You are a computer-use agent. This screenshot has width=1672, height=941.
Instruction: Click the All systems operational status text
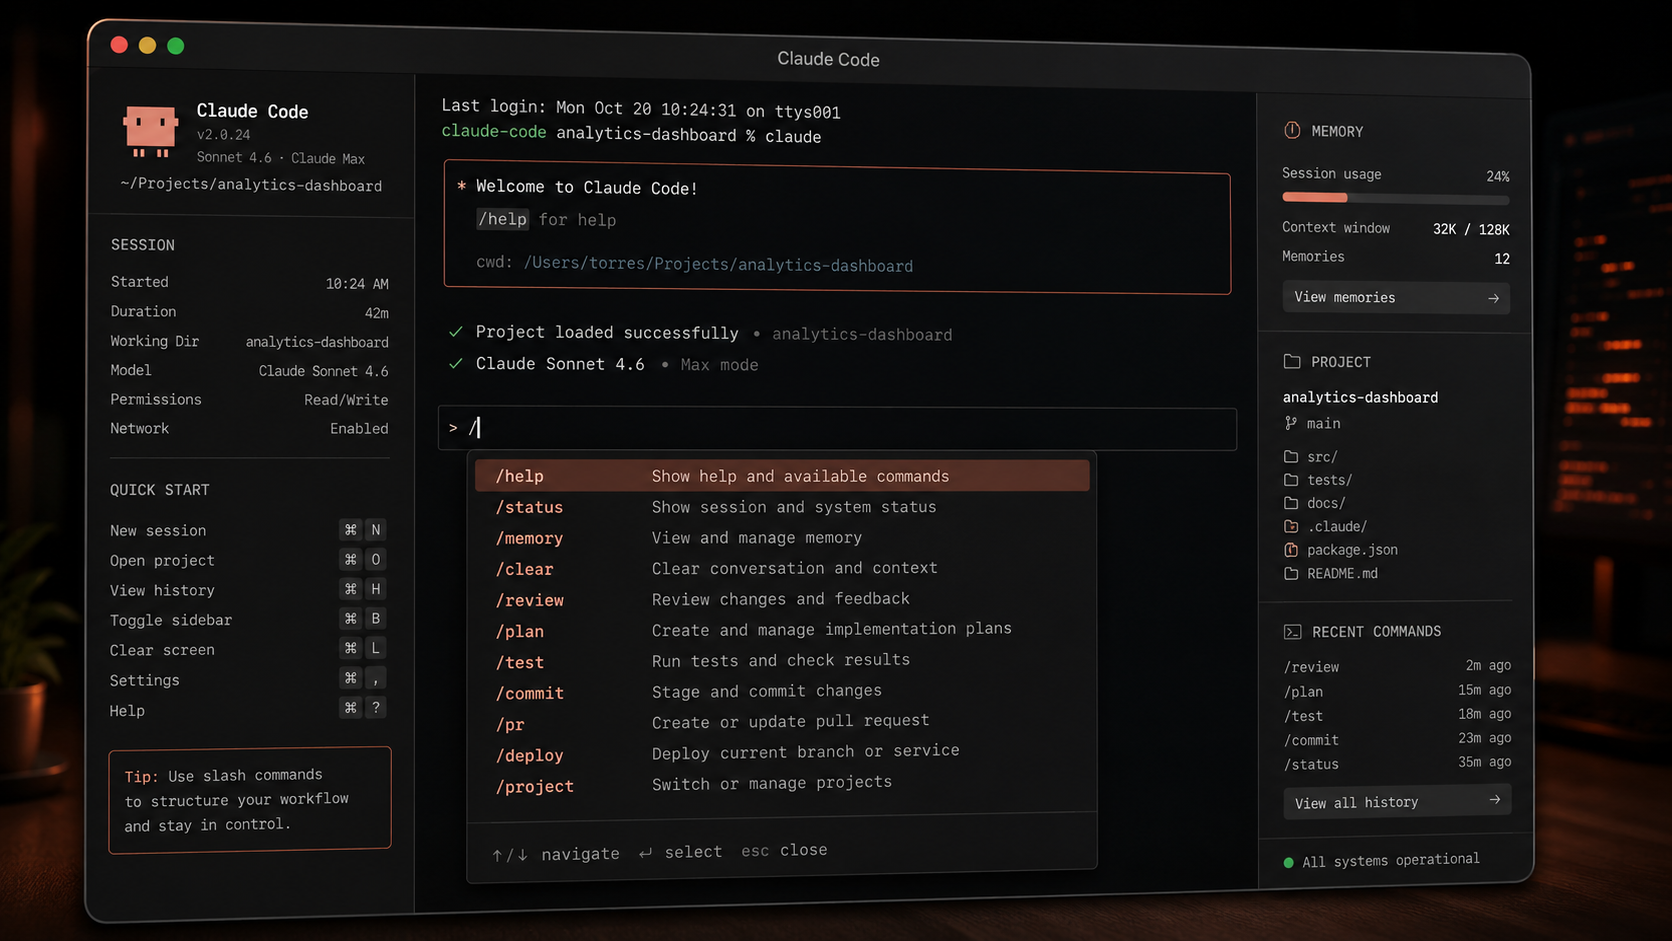click(x=1391, y=860)
